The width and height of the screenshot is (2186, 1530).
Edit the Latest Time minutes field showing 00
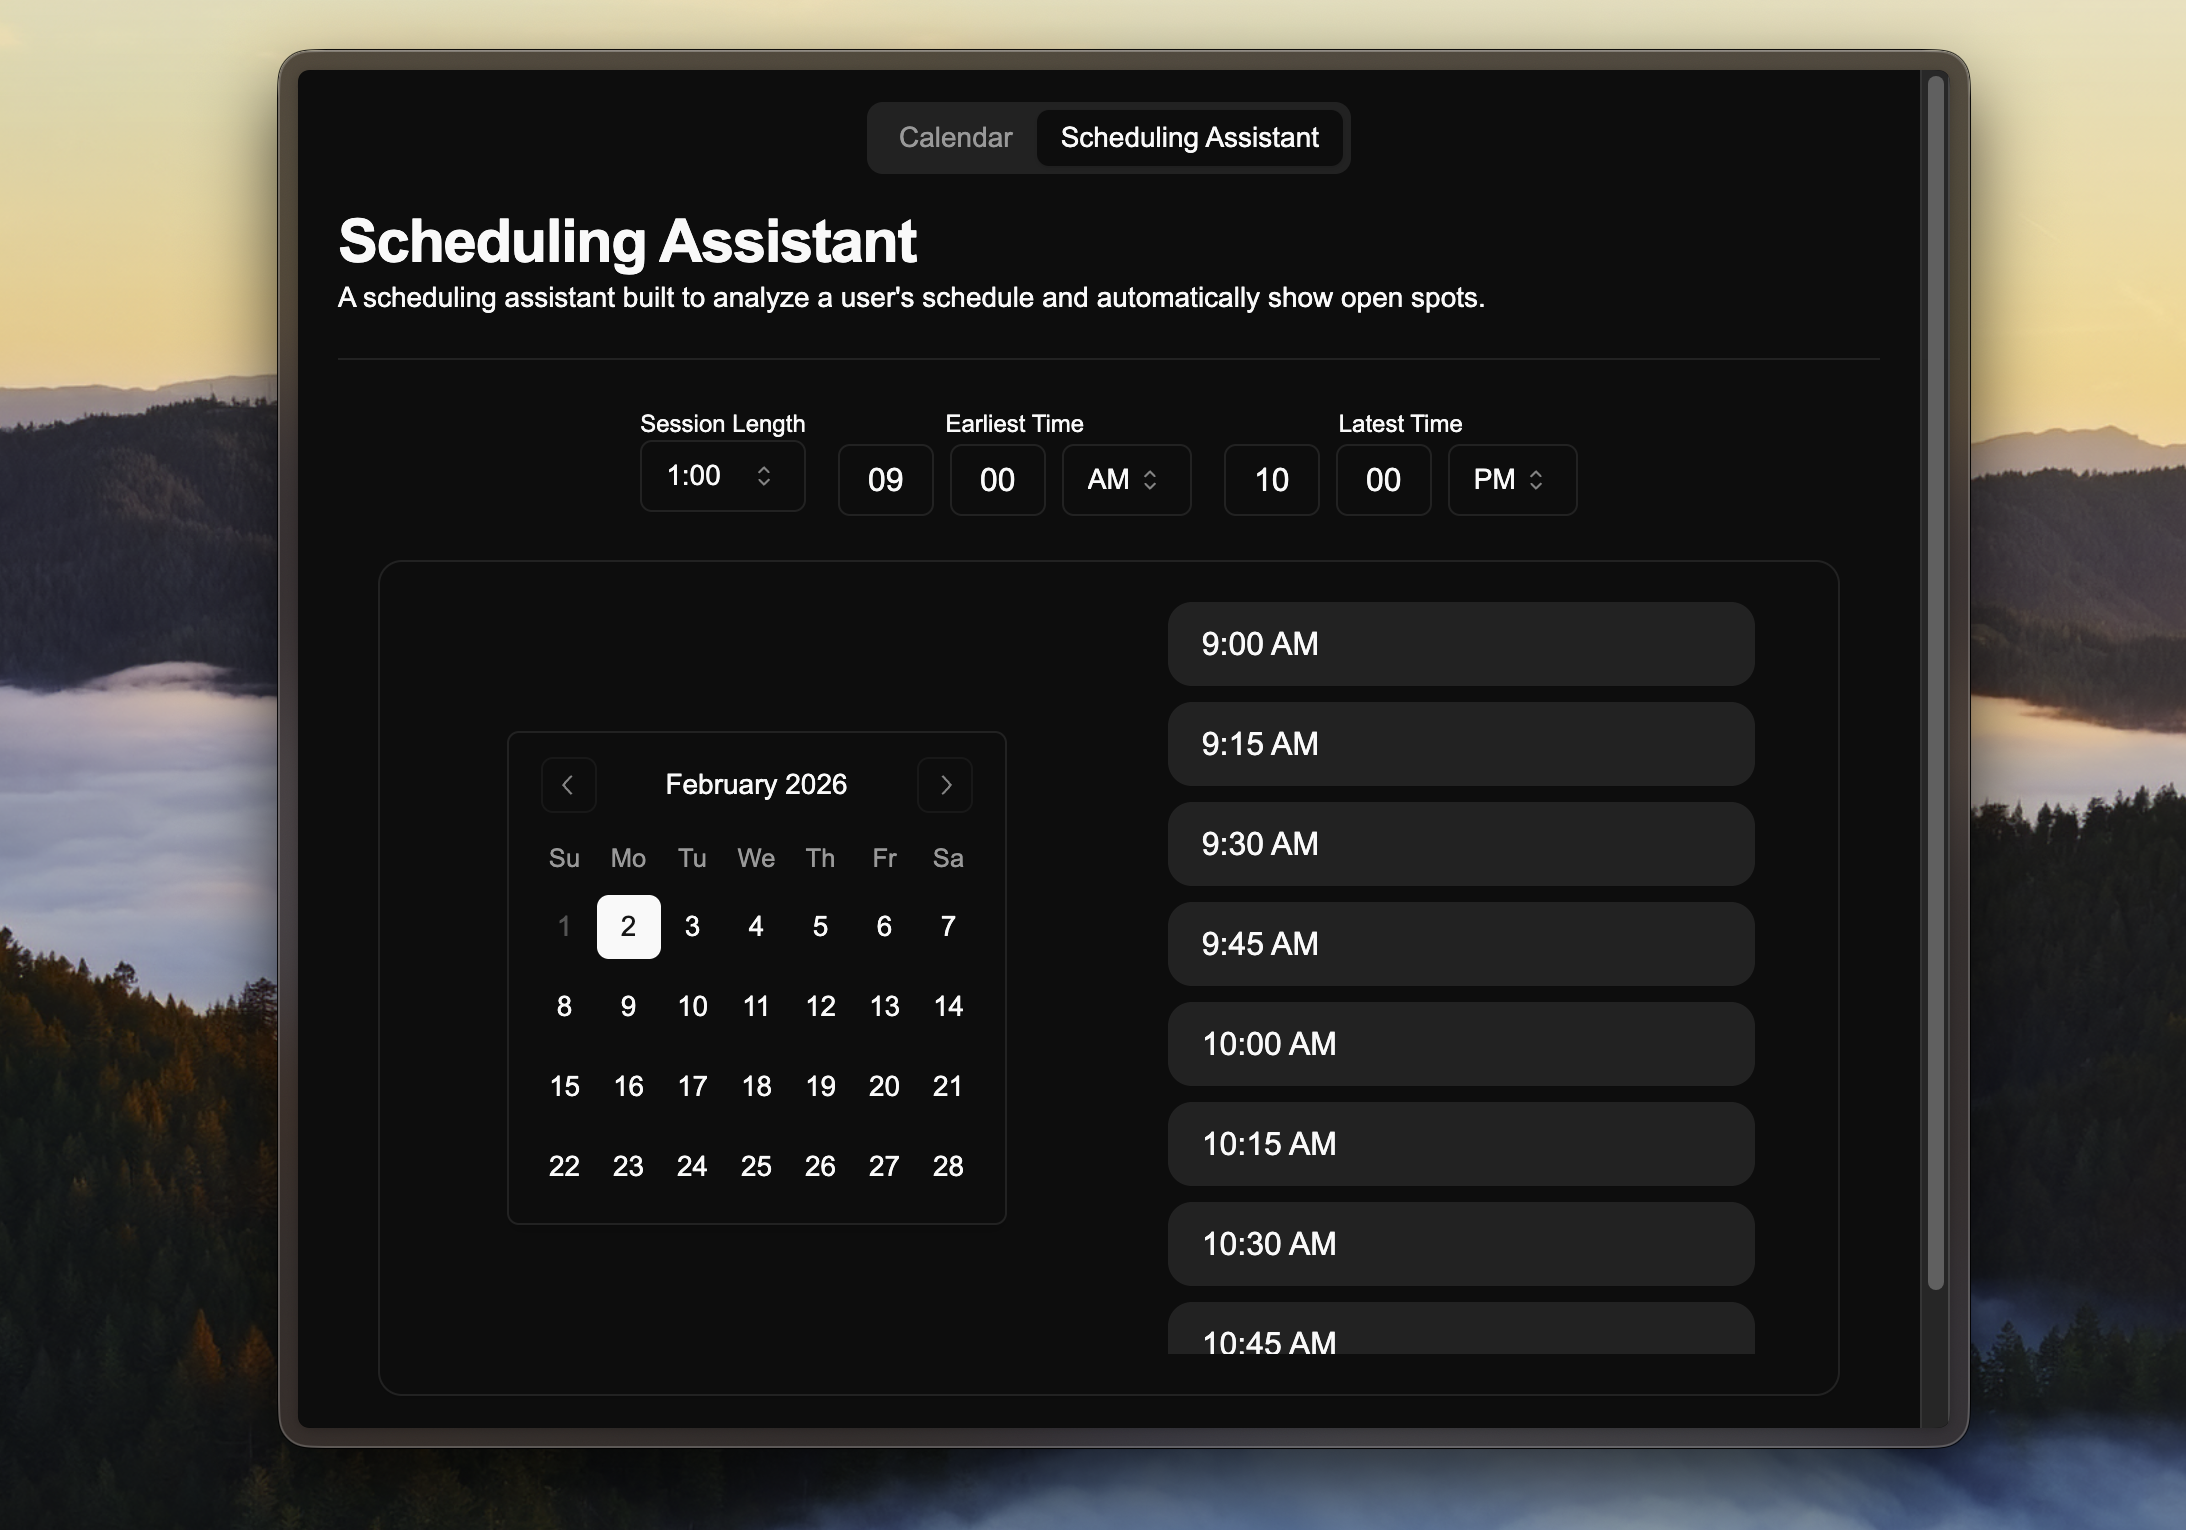[1383, 480]
